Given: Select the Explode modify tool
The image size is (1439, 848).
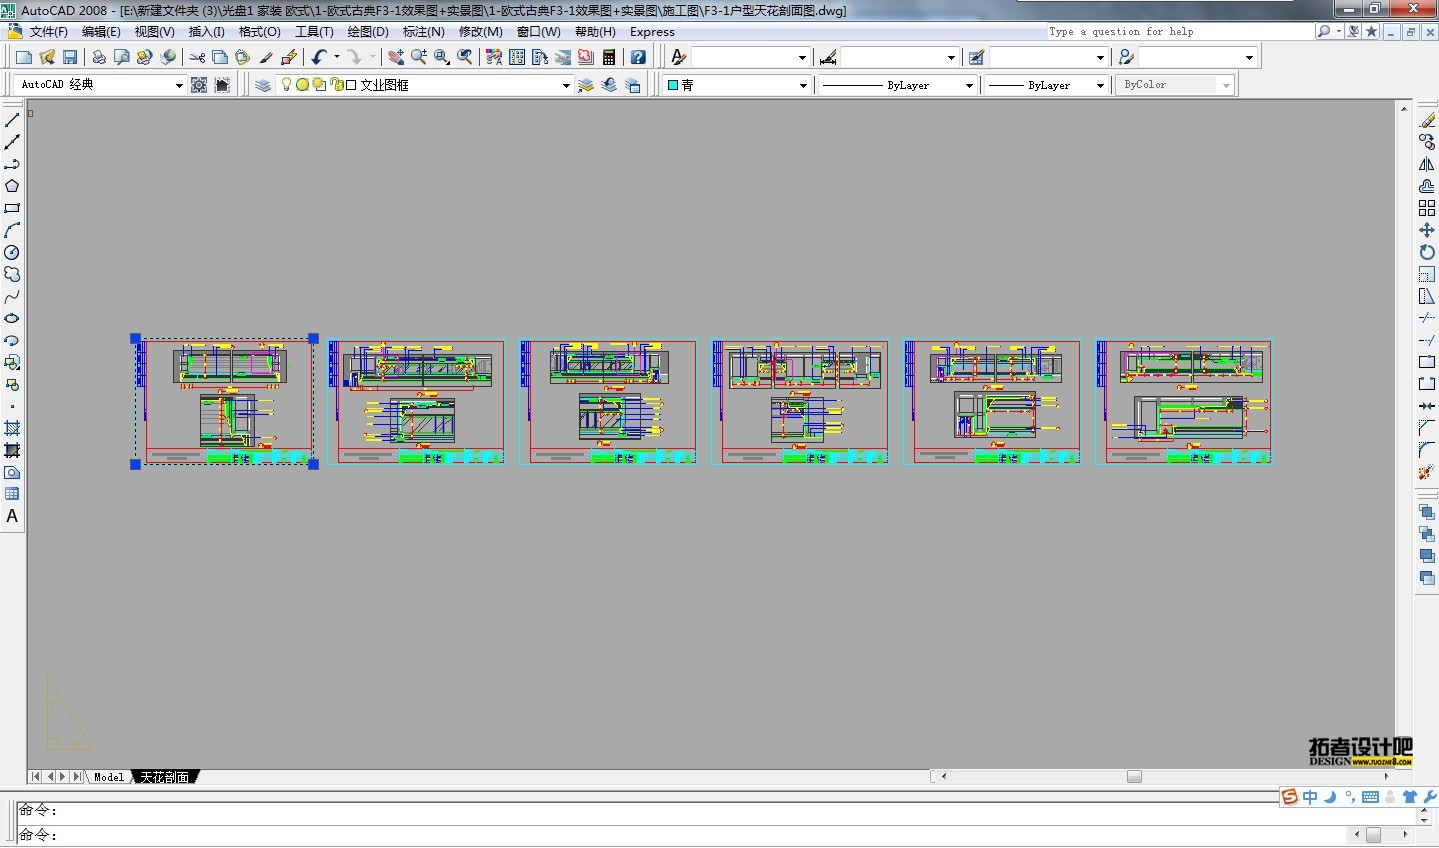Looking at the screenshot, I should coord(1427,472).
